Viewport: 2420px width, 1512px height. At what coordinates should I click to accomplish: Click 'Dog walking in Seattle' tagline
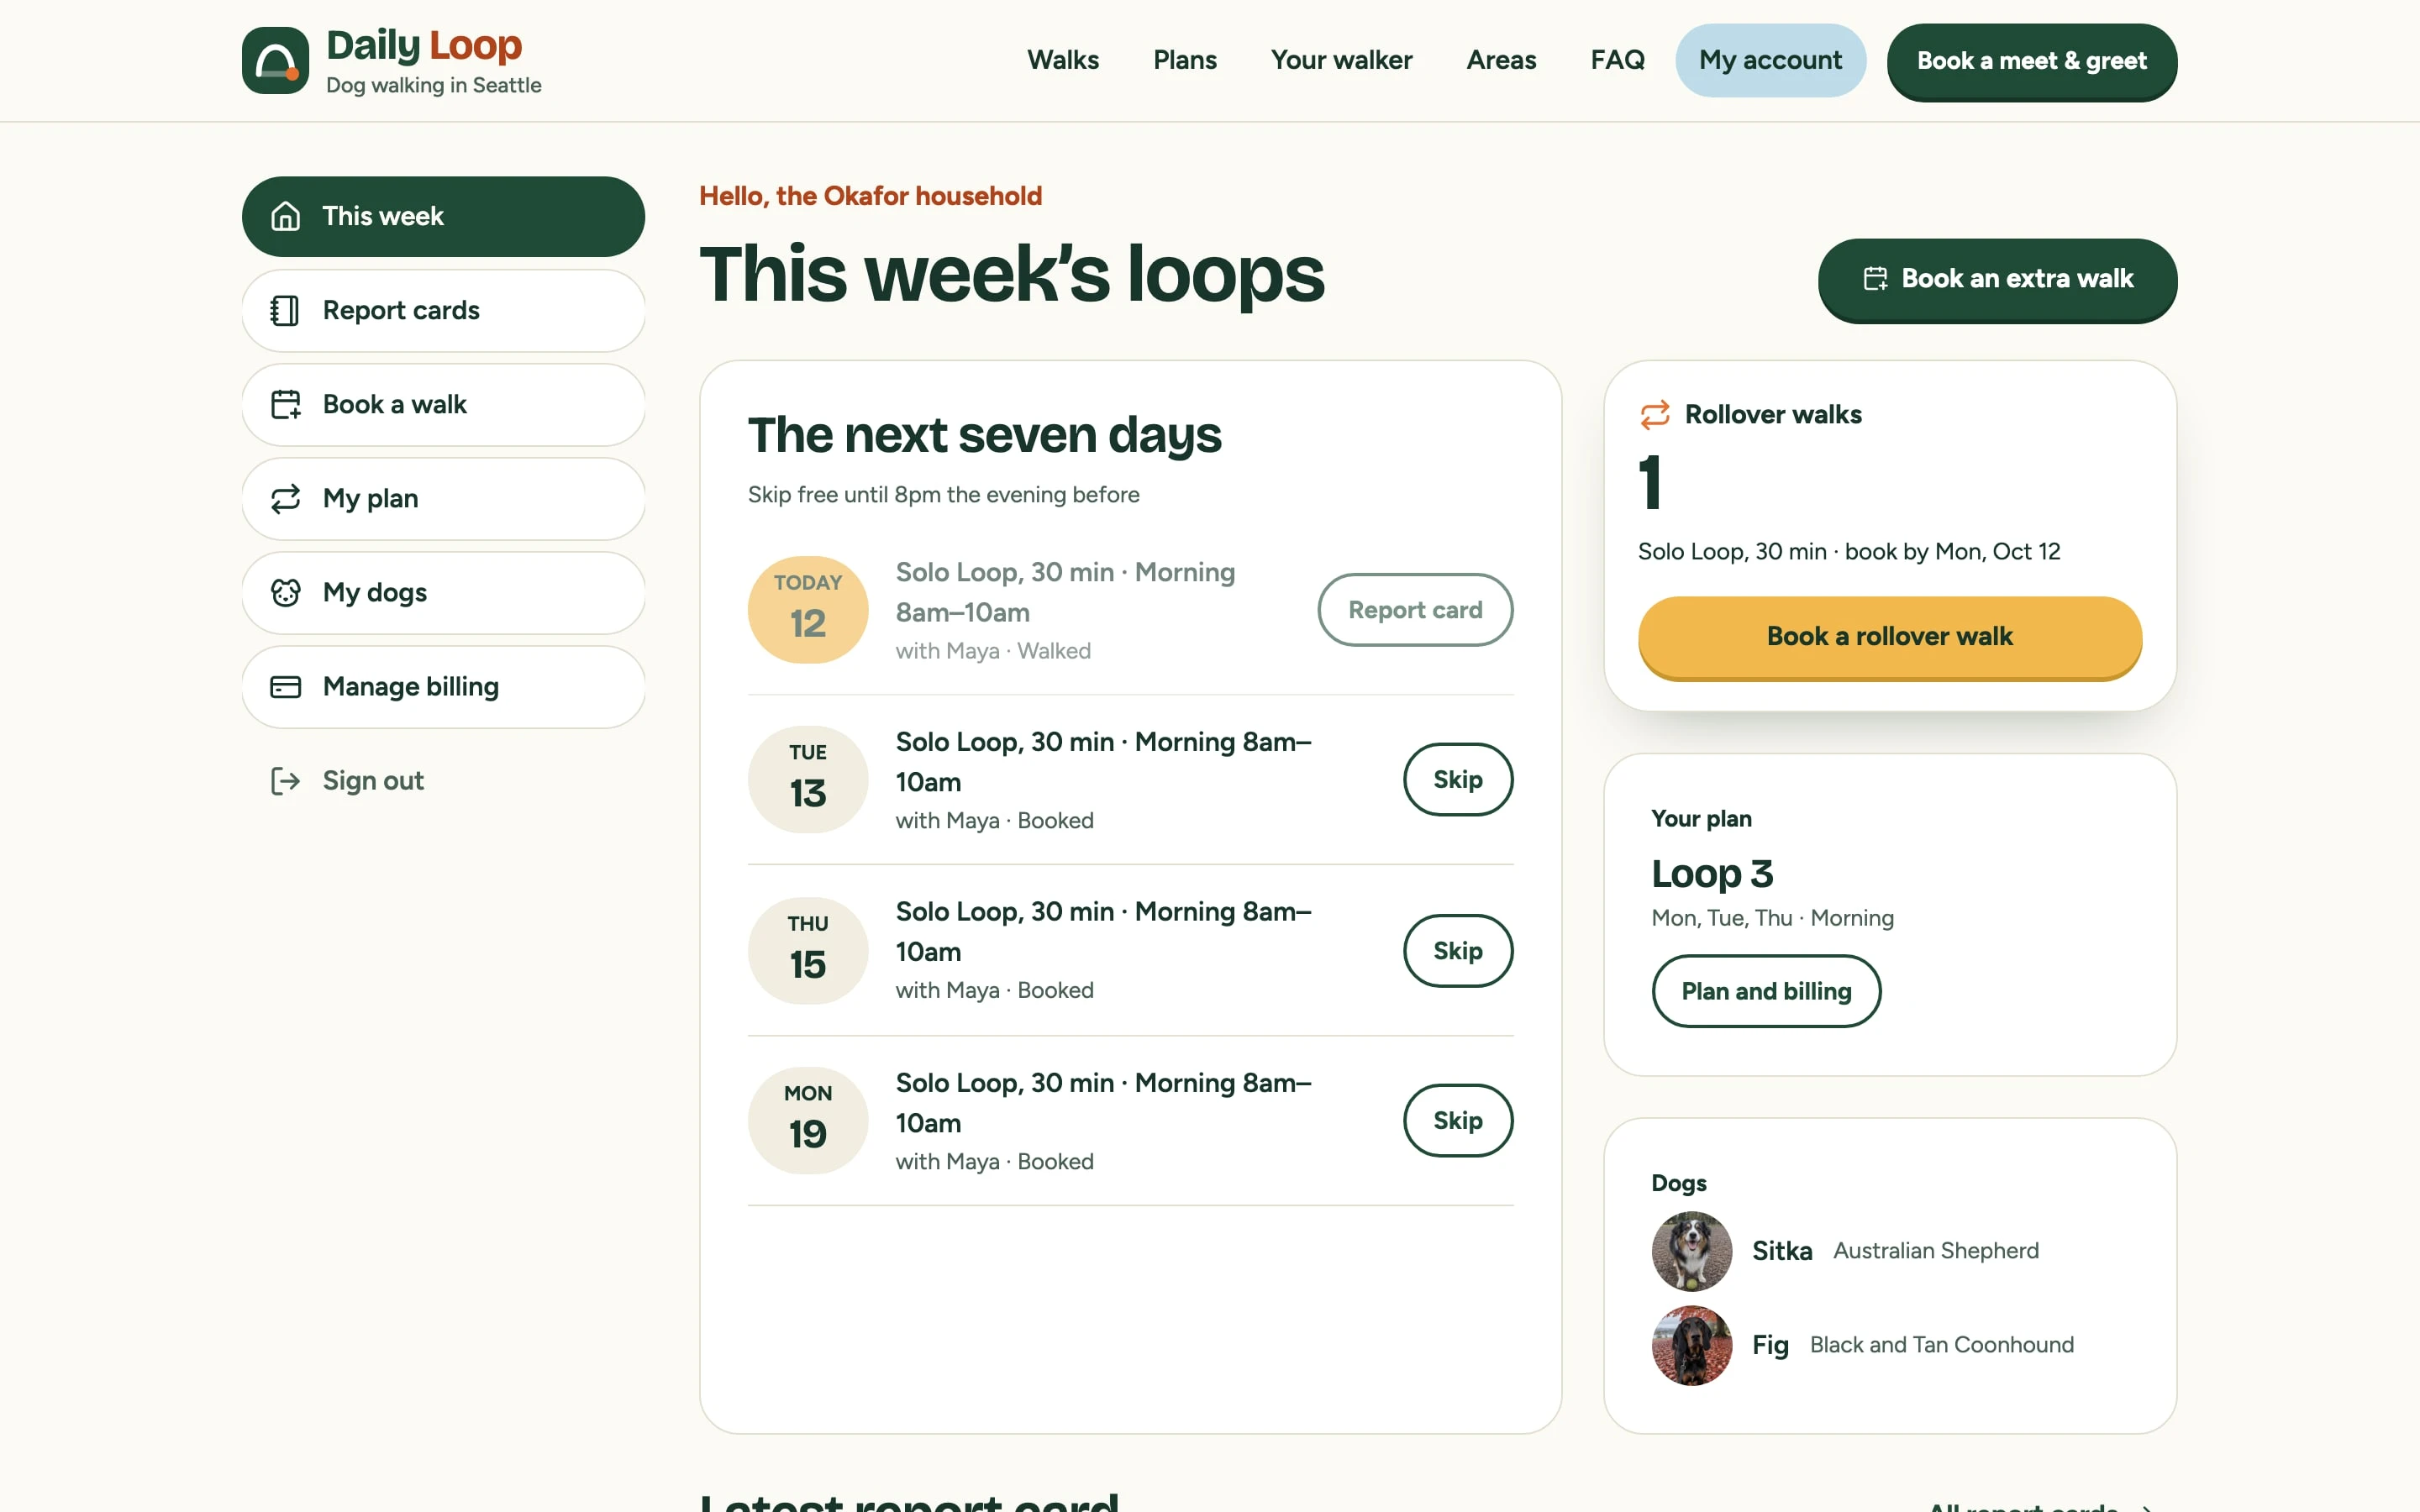pyautogui.click(x=433, y=85)
